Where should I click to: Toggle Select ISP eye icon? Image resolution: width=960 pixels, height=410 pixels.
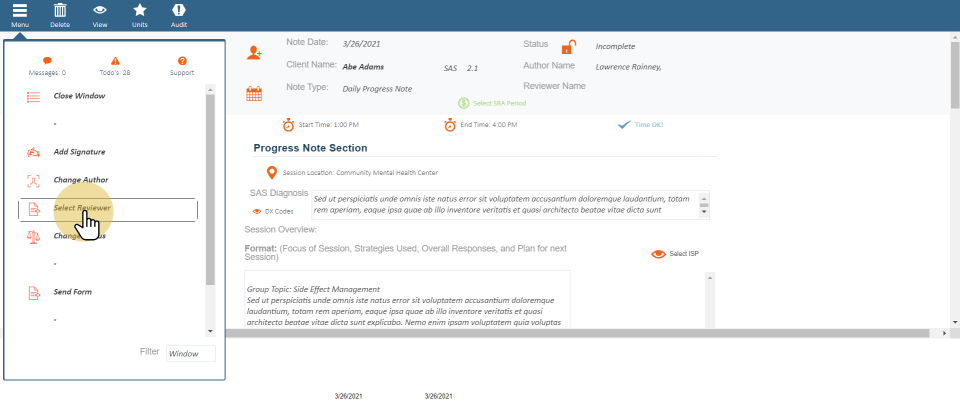[658, 254]
